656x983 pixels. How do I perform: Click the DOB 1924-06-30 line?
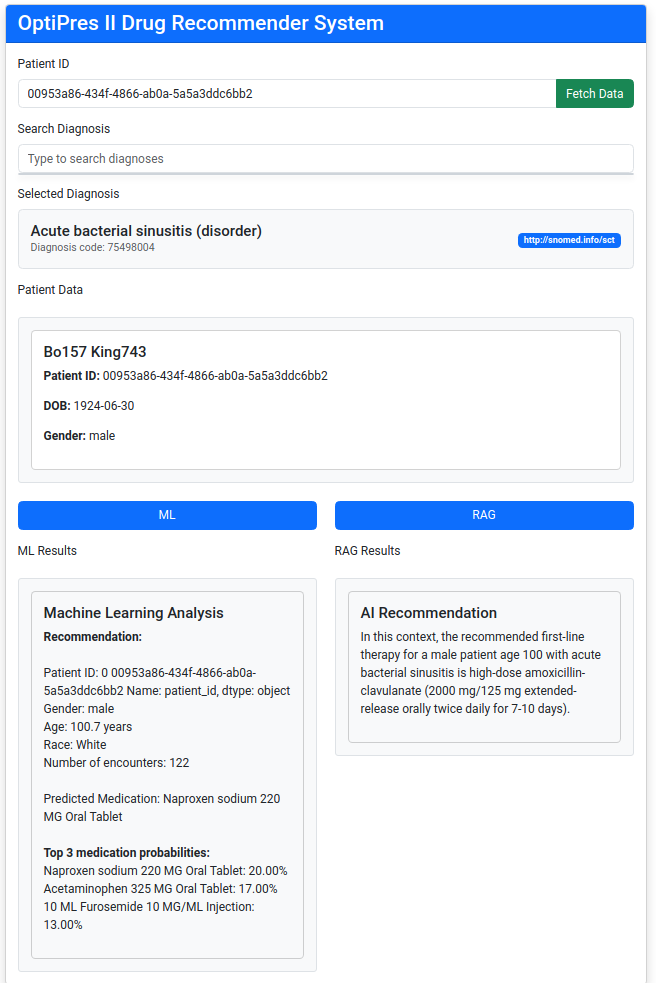click(88, 406)
